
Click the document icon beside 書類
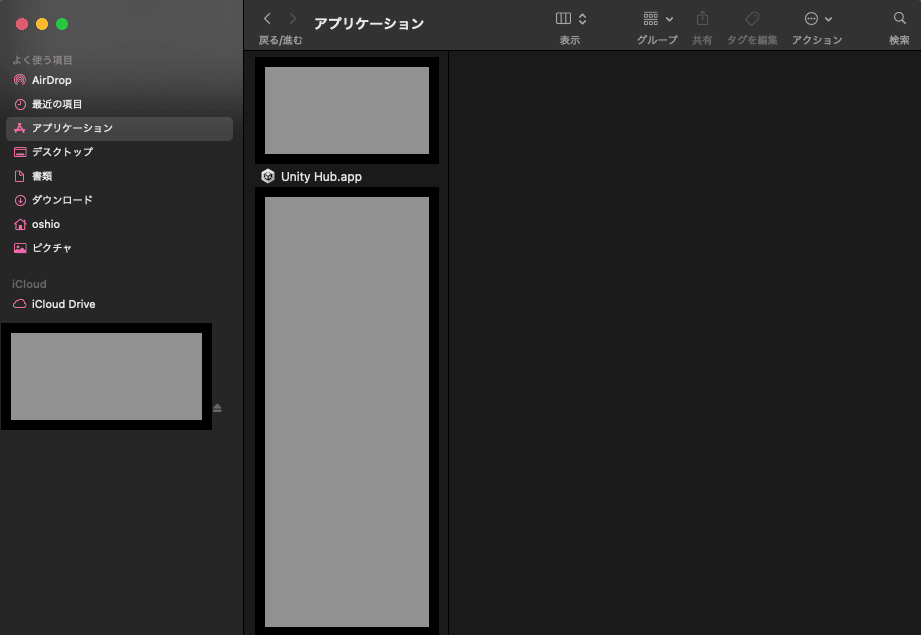pyautogui.click(x=19, y=176)
